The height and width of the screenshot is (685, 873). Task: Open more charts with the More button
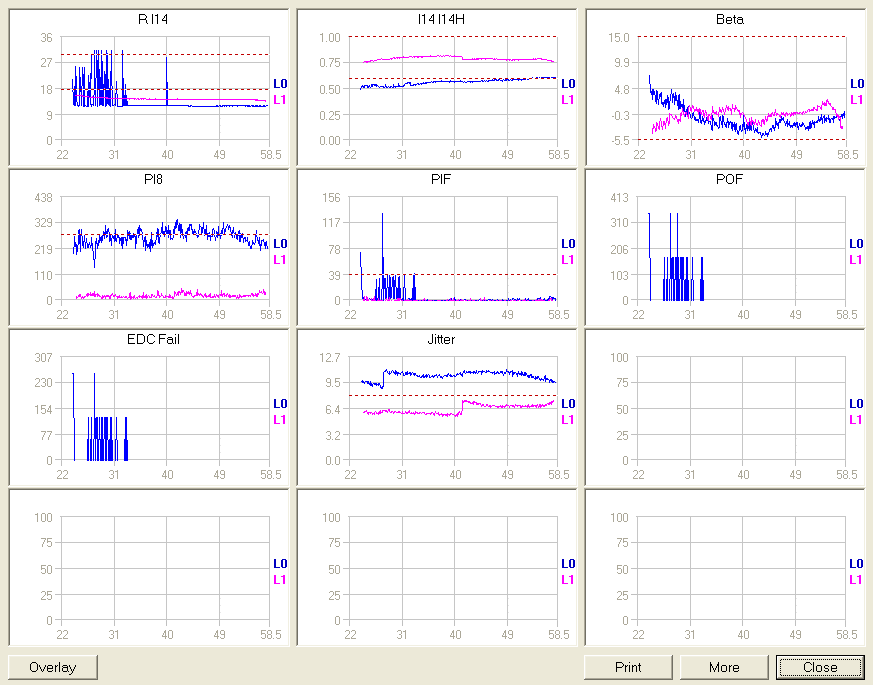pyautogui.click(x=724, y=667)
